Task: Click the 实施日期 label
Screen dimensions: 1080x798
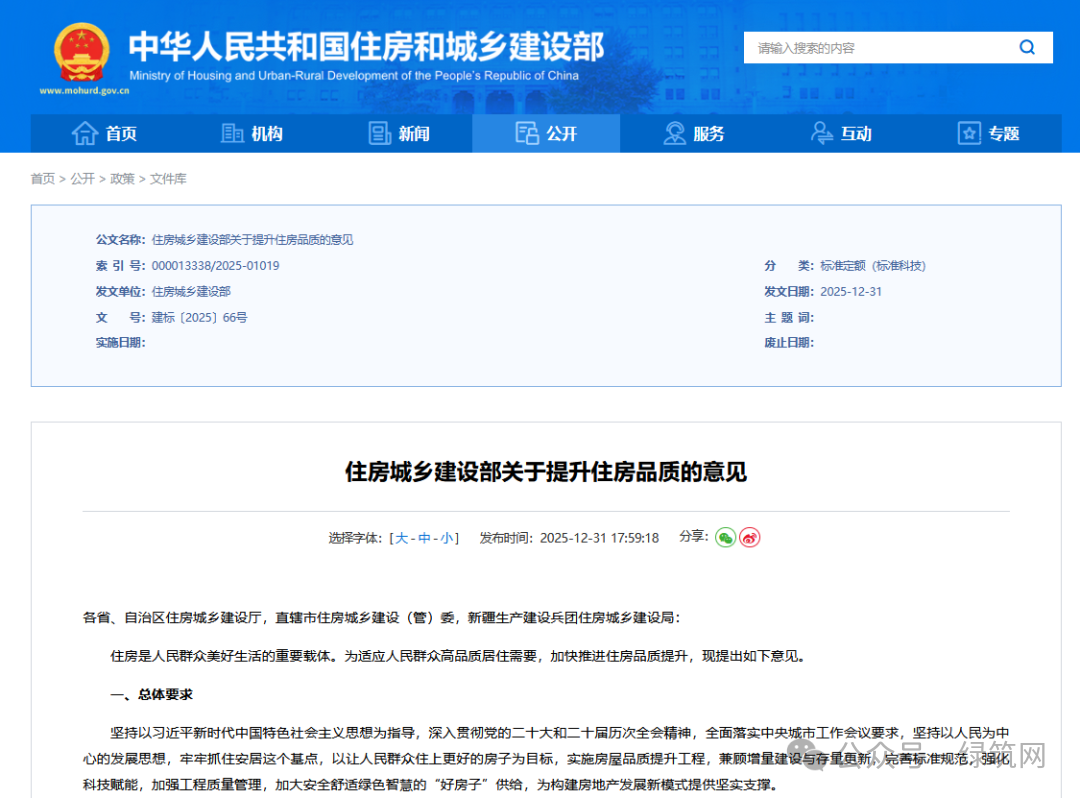Action: pos(121,343)
